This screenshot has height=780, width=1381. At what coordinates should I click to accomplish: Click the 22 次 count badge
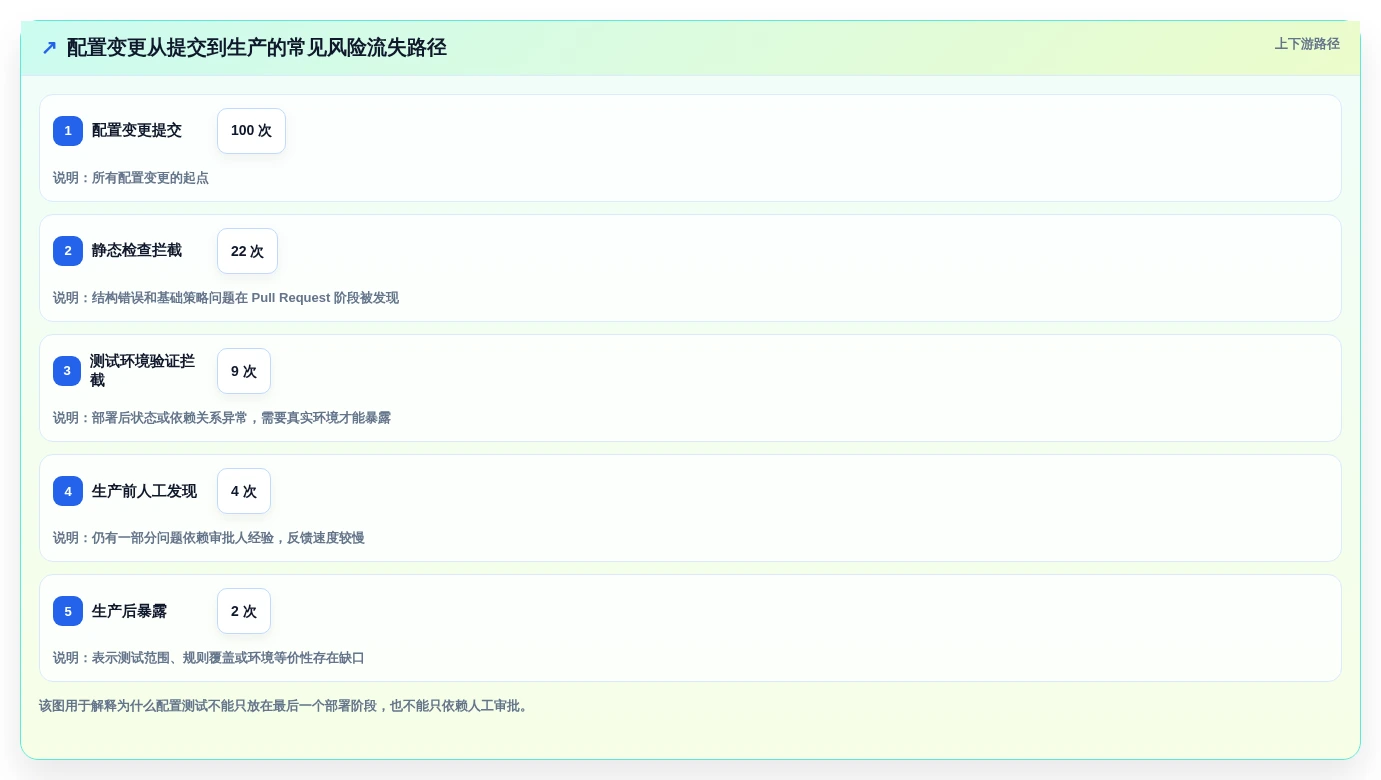coord(247,251)
